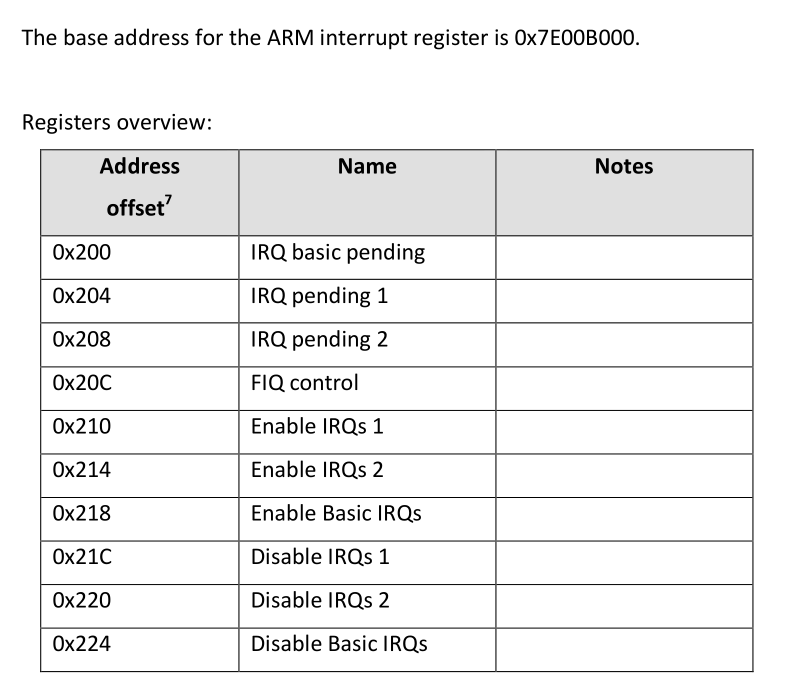
Task: Click the empty Notes cell for IRQ pending 2
Action: tap(623, 340)
